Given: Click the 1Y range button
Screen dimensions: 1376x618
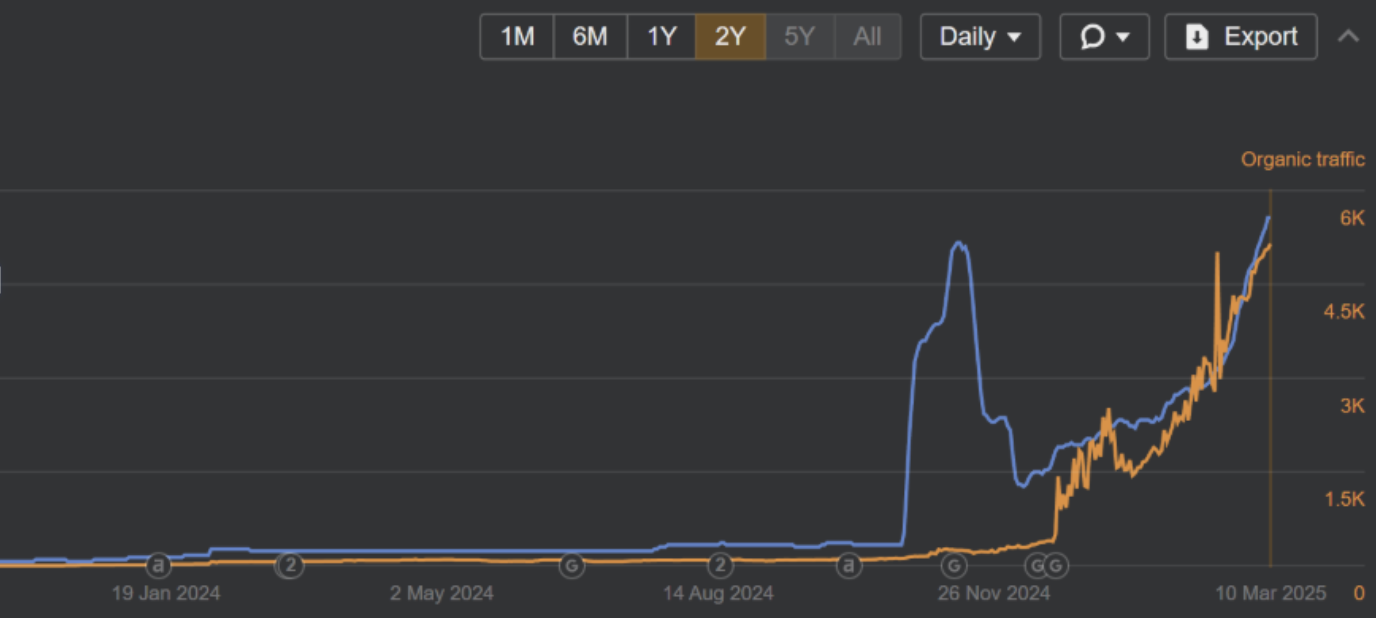Looking at the screenshot, I should (661, 36).
